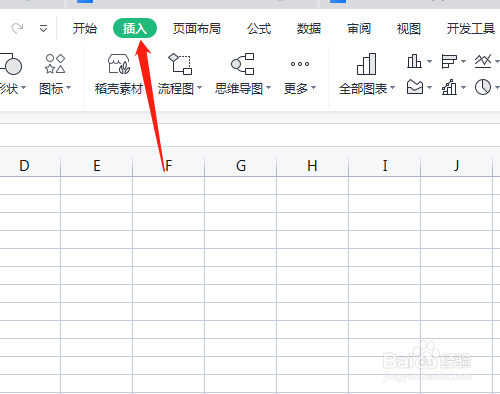Insert a line chart icon
Viewport: 500px width, 394px height.
point(483,61)
